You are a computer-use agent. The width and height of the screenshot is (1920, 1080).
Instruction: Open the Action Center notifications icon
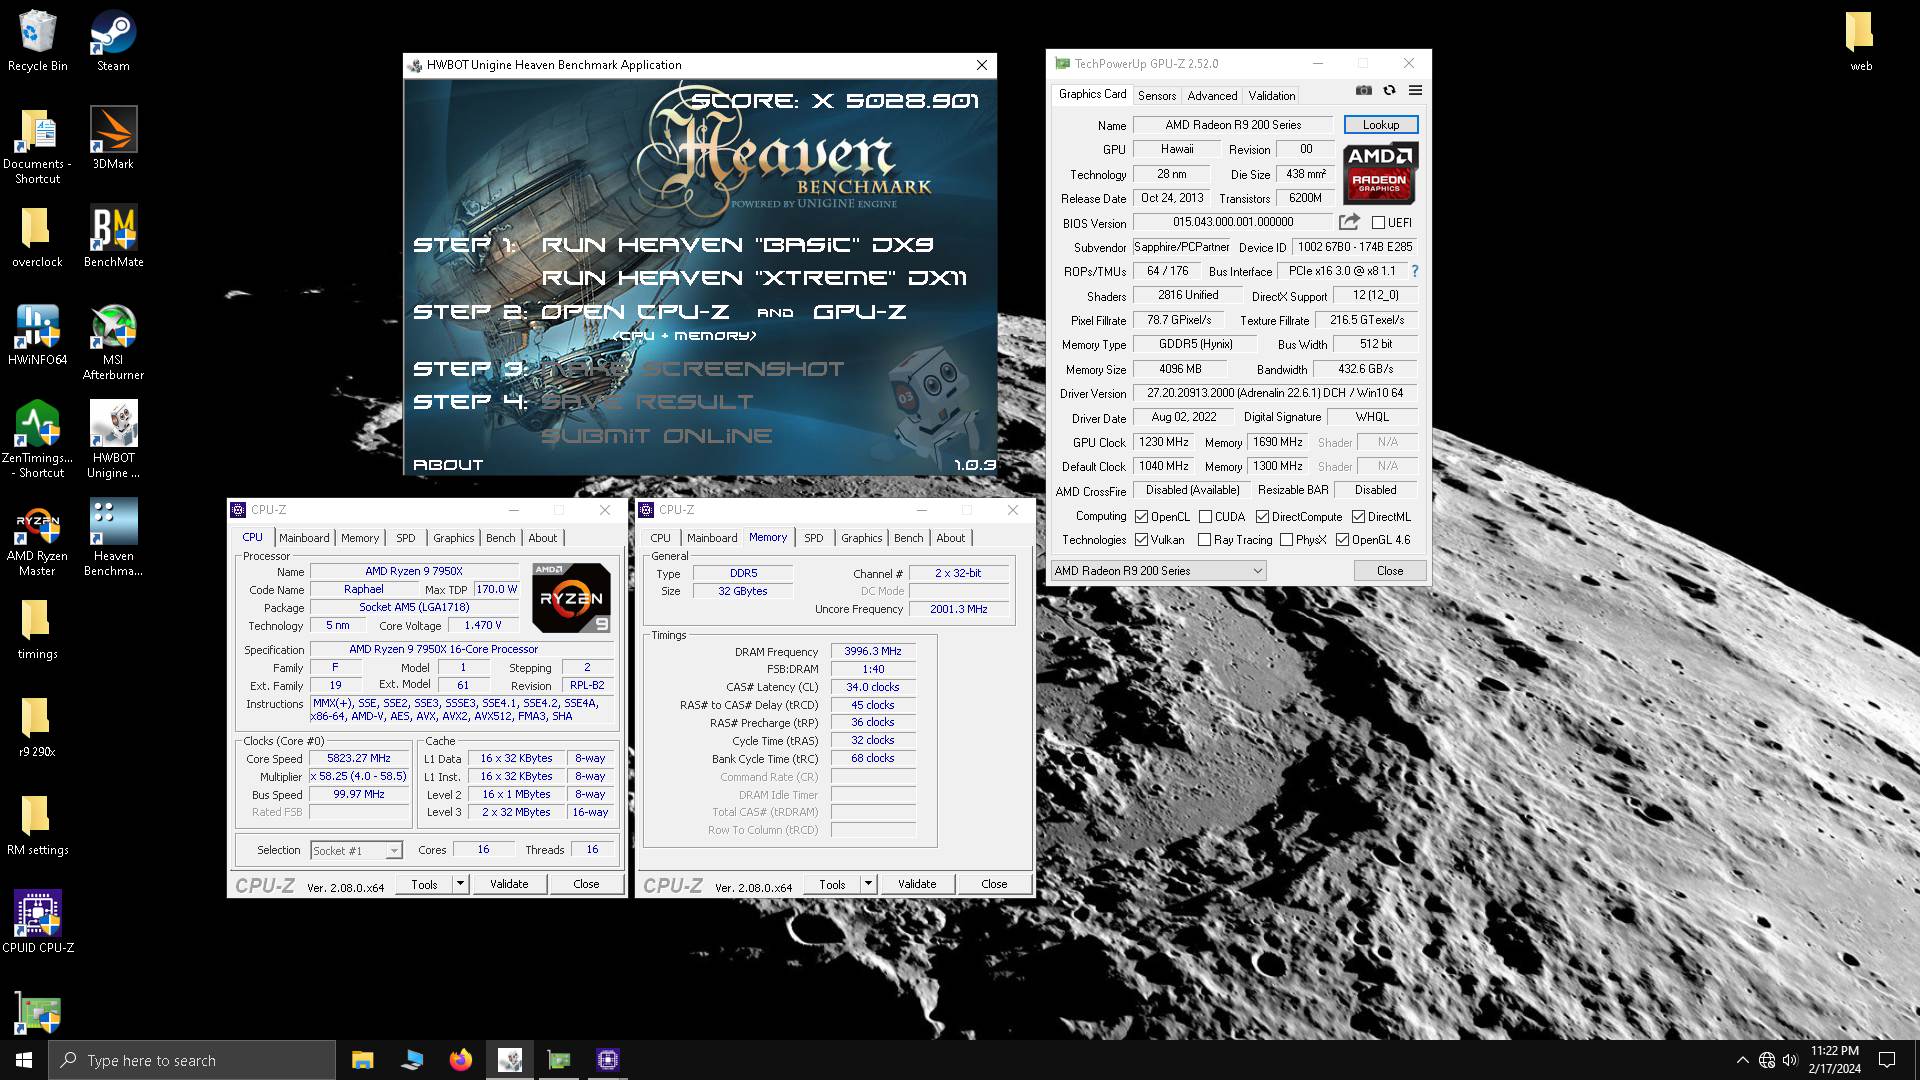[1887, 1060]
